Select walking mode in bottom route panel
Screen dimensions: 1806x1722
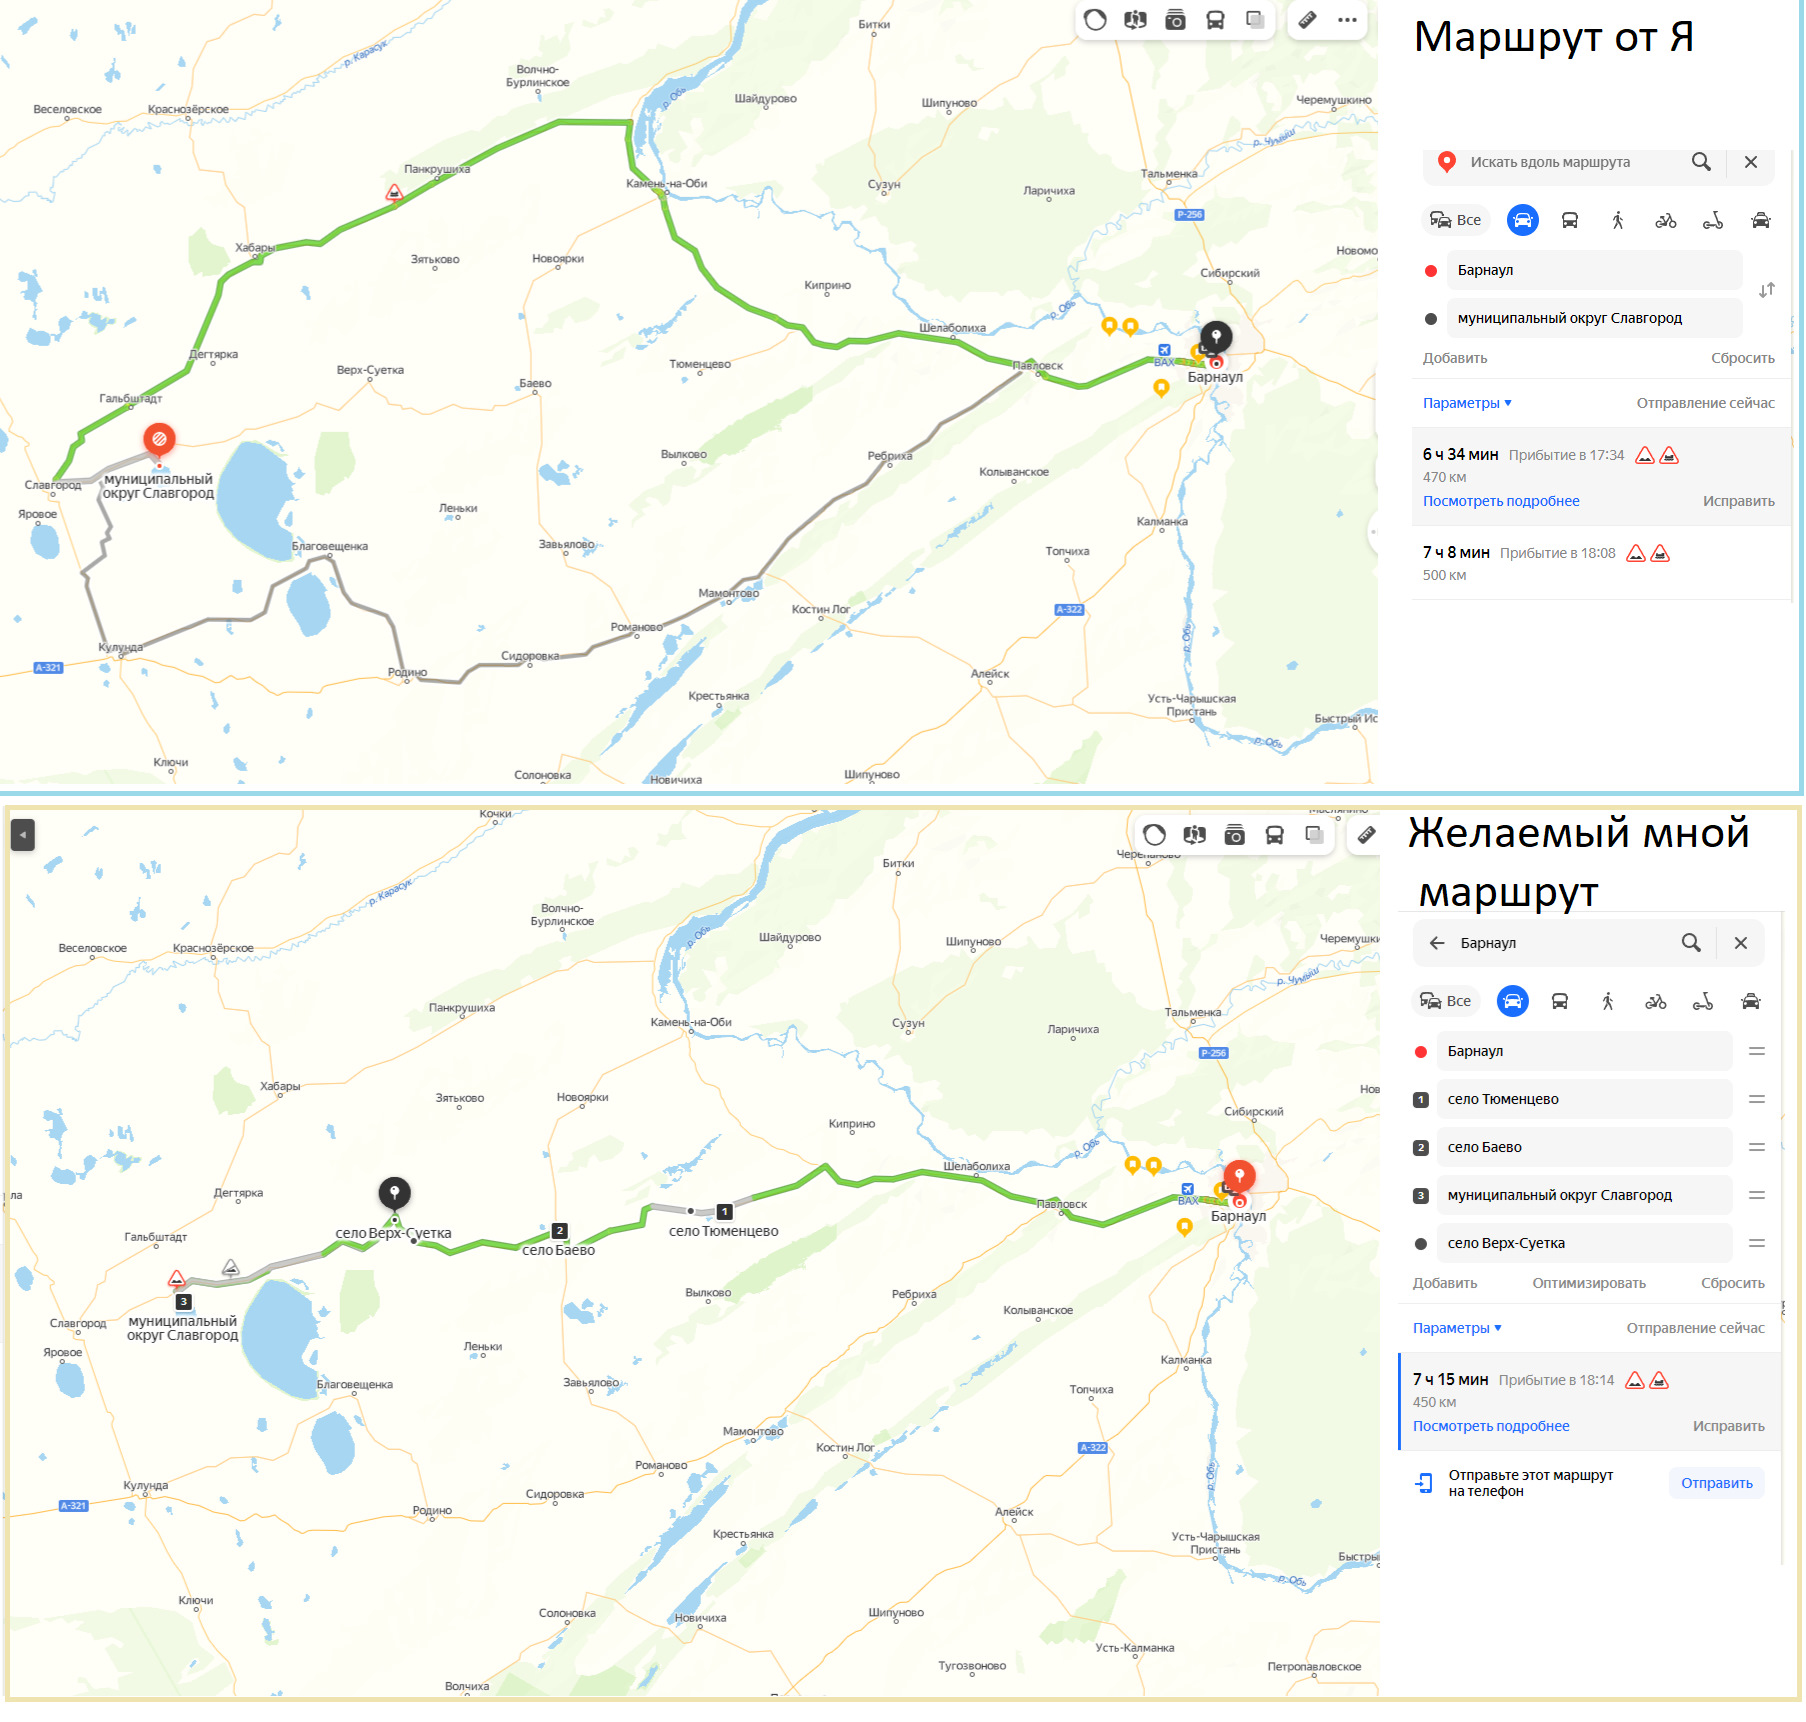[1608, 1001]
